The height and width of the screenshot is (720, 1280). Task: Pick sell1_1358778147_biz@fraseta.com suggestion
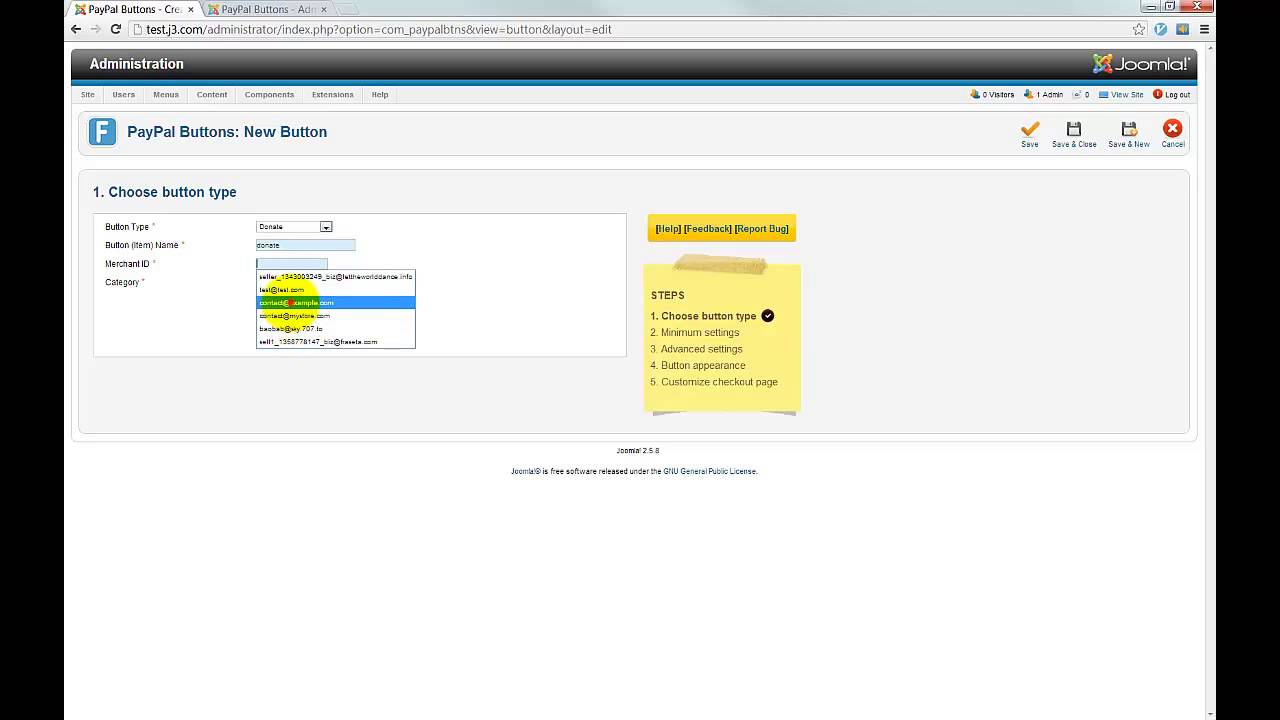coord(335,342)
